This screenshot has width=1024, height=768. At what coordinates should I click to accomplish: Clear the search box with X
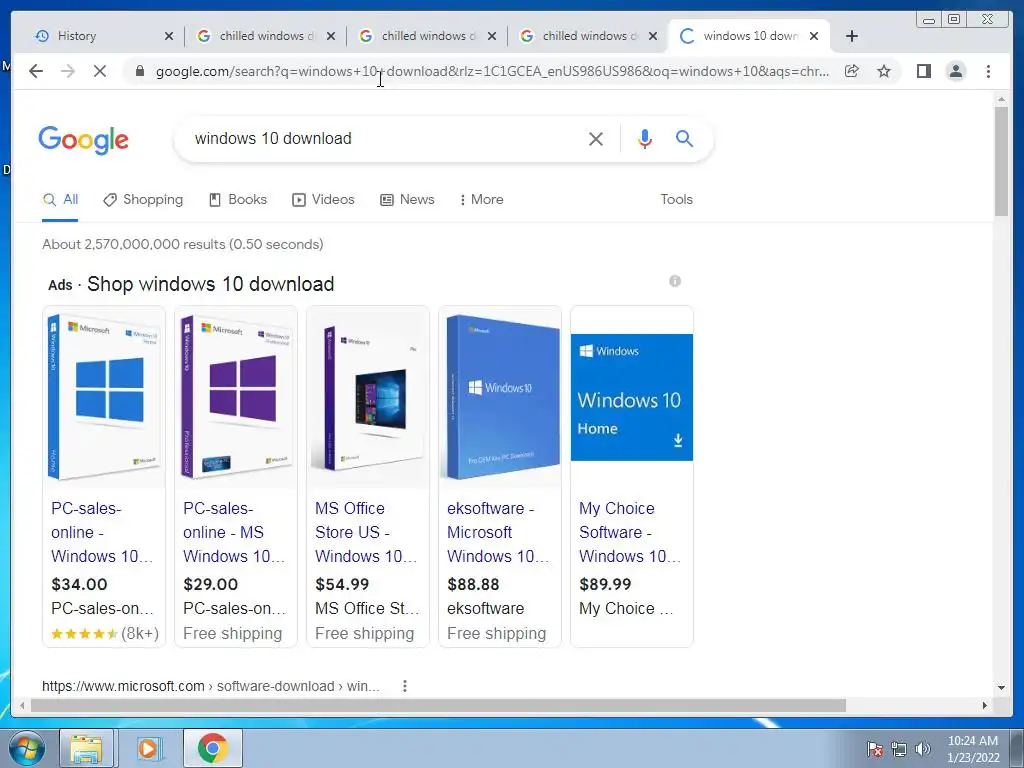coord(596,138)
